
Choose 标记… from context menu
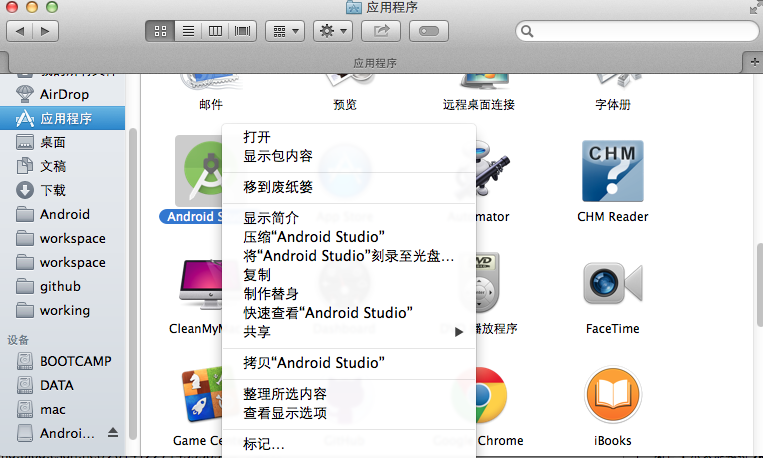click(x=348, y=444)
